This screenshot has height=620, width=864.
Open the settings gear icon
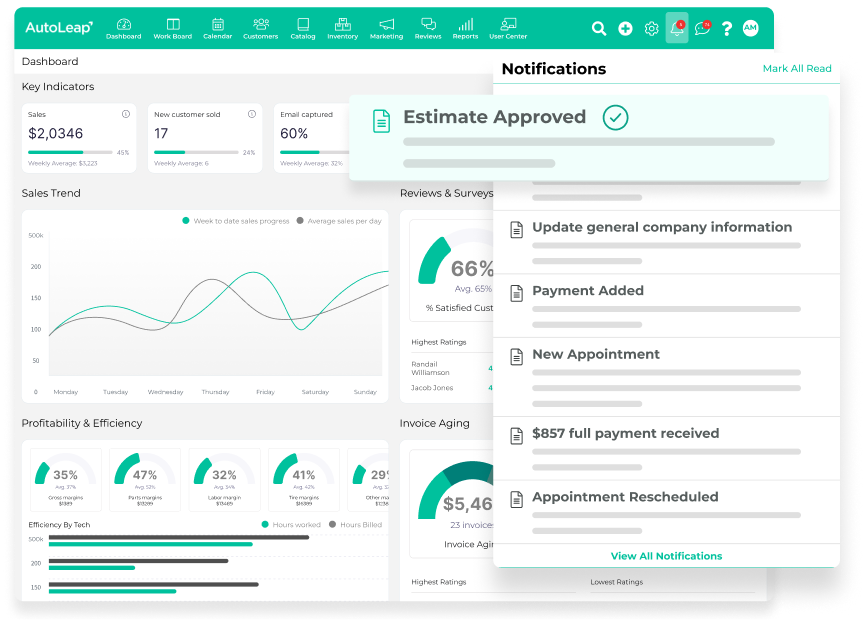[651, 29]
